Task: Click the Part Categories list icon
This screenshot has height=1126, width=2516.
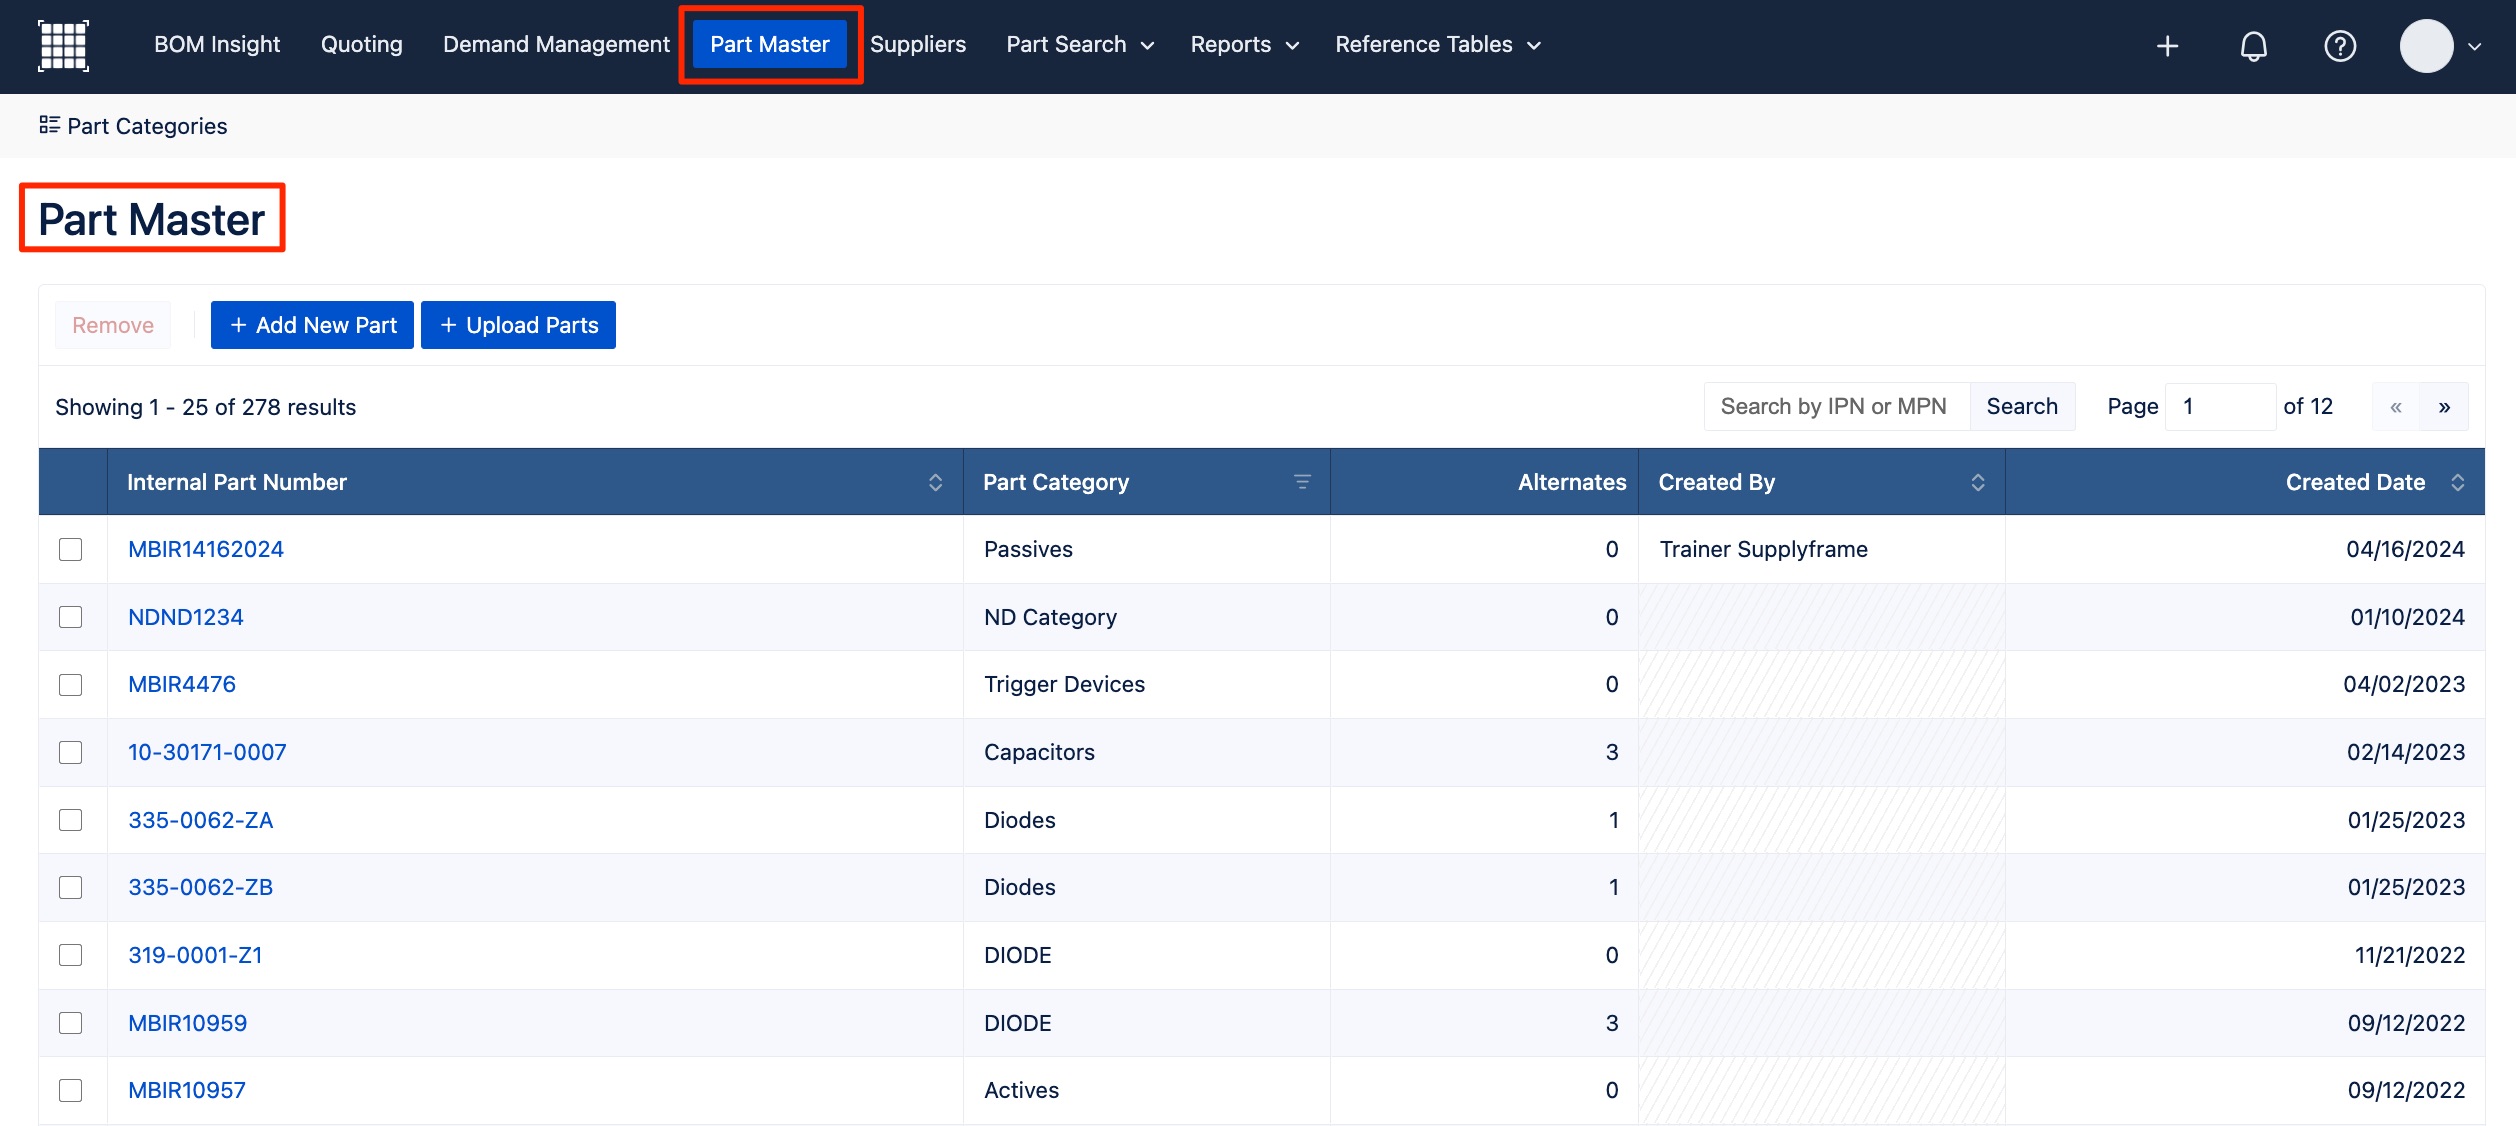Action: point(49,125)
